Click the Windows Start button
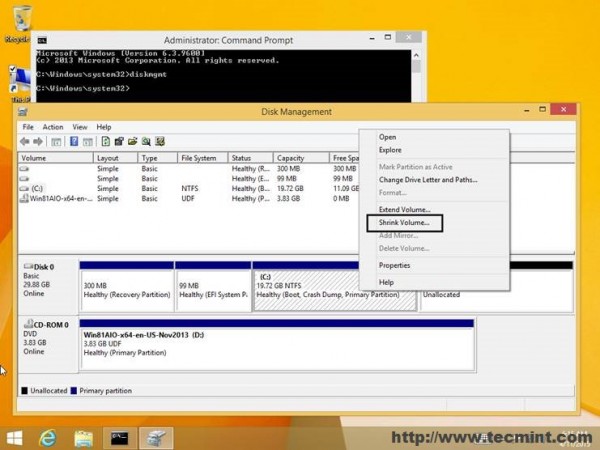This screenshot has height=450, width=600. (x=15, y=437)
